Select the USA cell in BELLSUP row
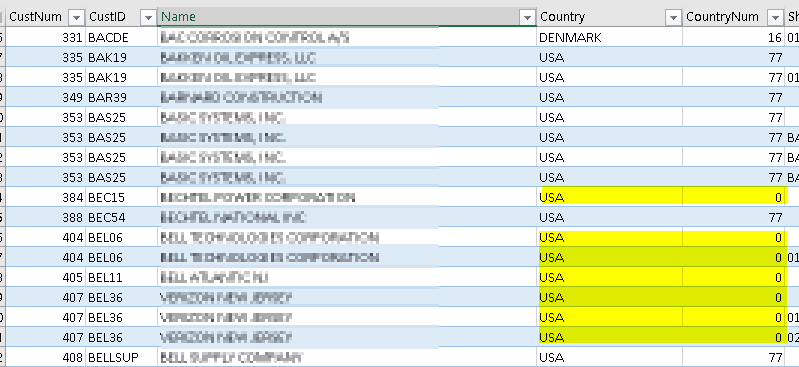 tap(609, 357)
